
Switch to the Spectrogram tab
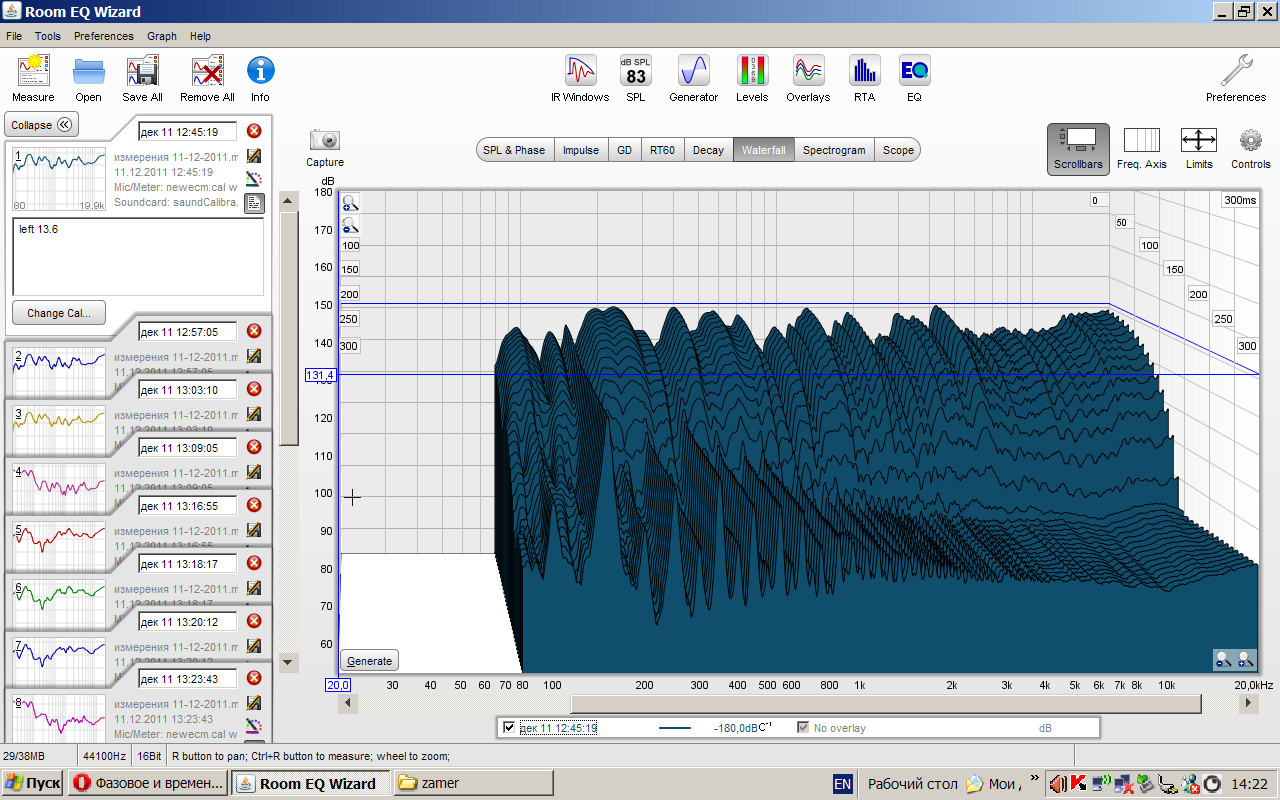click(833, 150)
